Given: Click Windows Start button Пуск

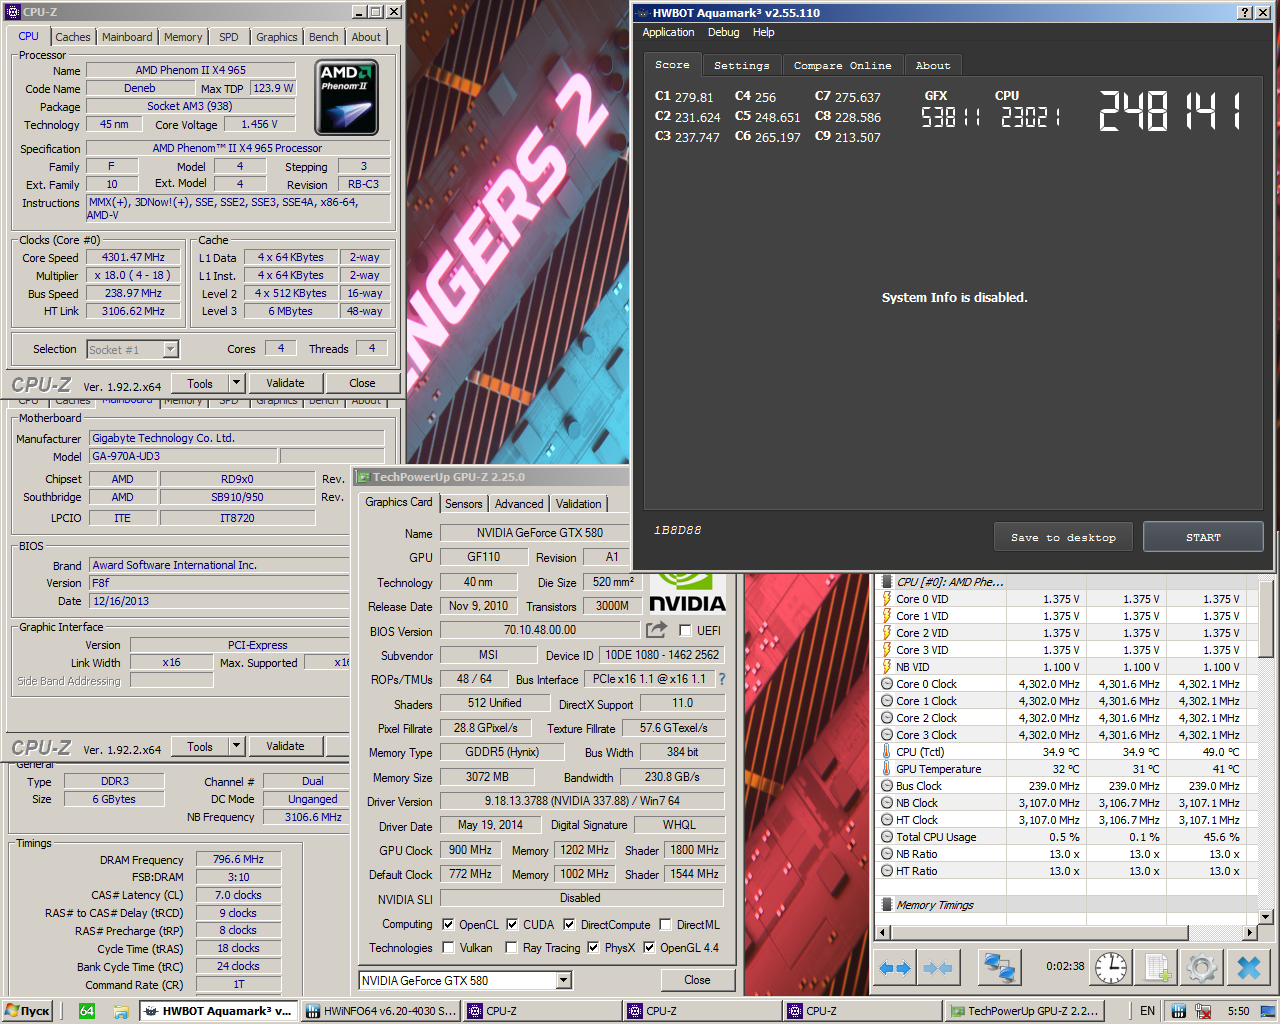Looking at the screenshot, I should 27,1011.
